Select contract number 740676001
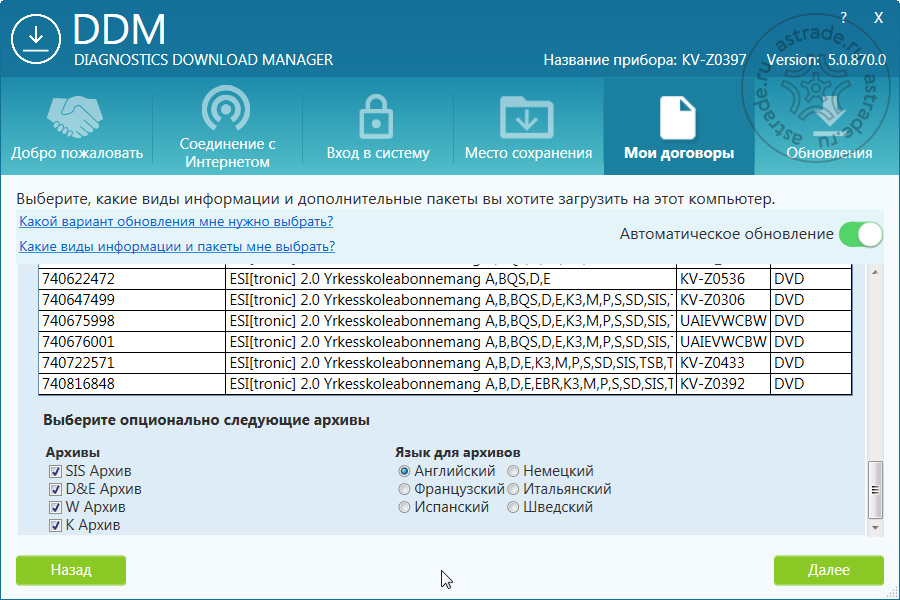This screenshot has height=600, width=900. click(132, 342)
